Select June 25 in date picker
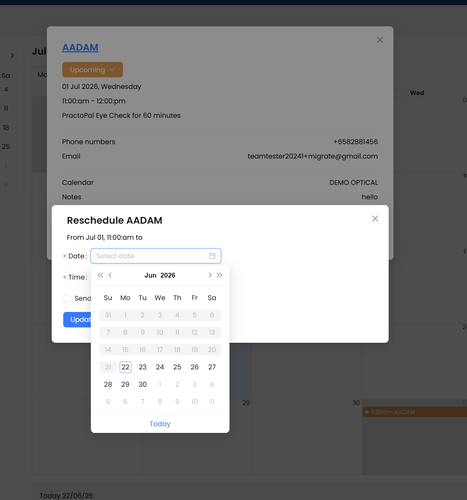Screen dimensions: 467x500 [x=177, y=367]
